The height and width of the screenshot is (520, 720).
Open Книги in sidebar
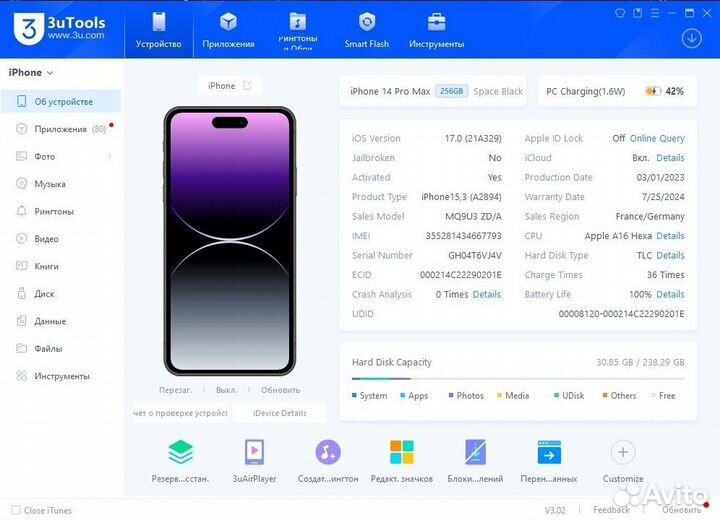tap(61, 266)
